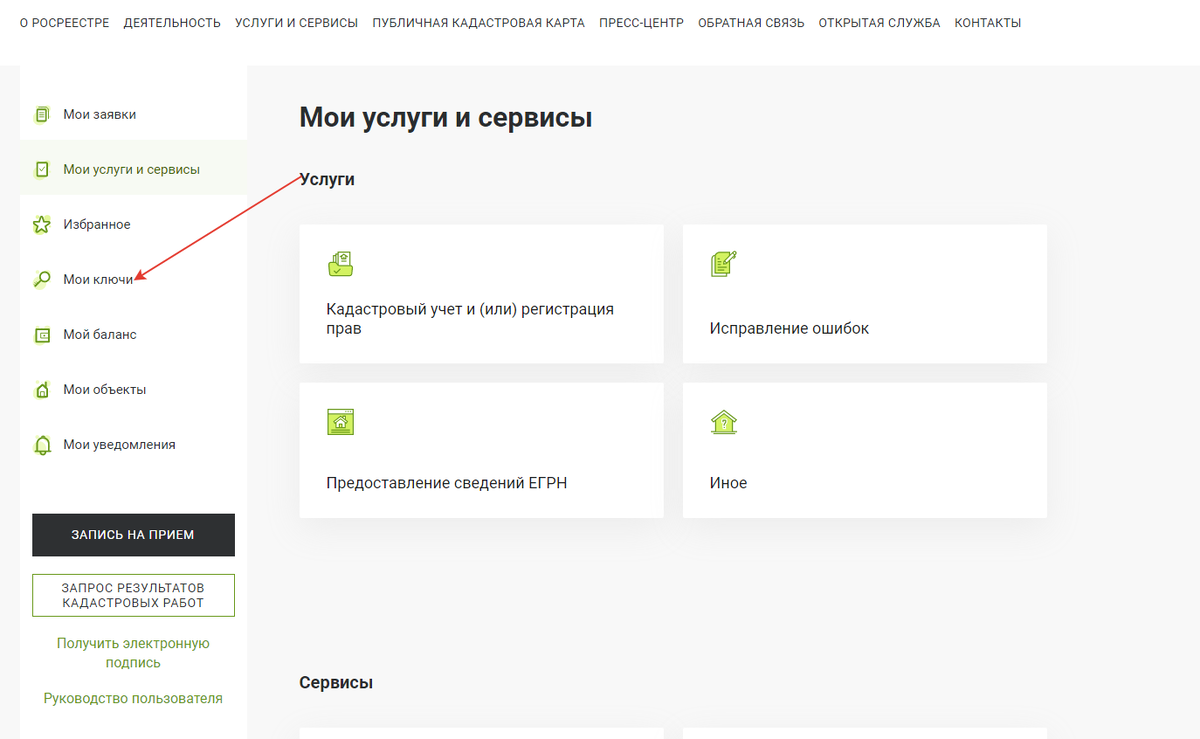
Task: Follow the Получить электронную подпись link
Action: [133, 653]
